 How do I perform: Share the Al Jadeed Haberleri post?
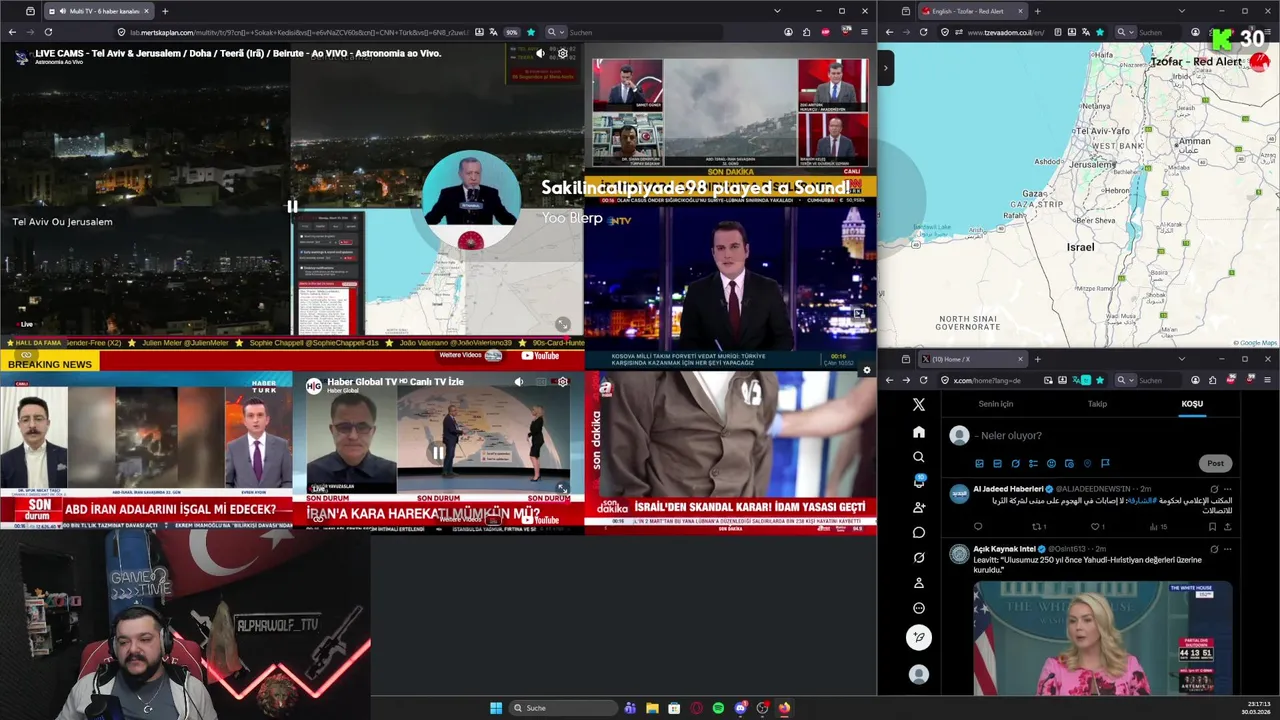[x=1227, y=527]
